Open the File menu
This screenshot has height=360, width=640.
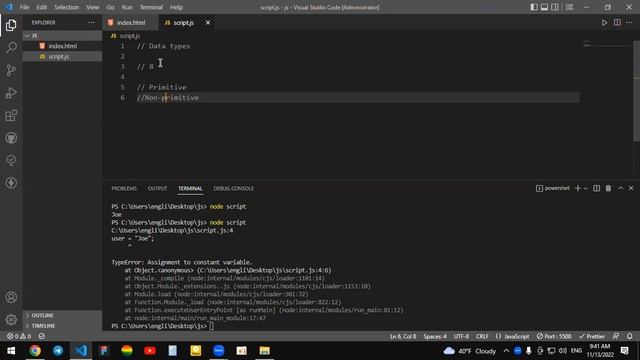(24, 7)
